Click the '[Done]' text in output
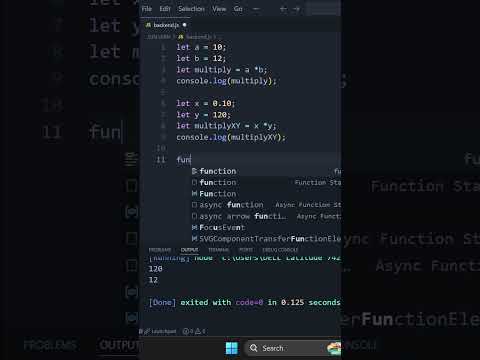480x360 pixels. click(162, 302)
